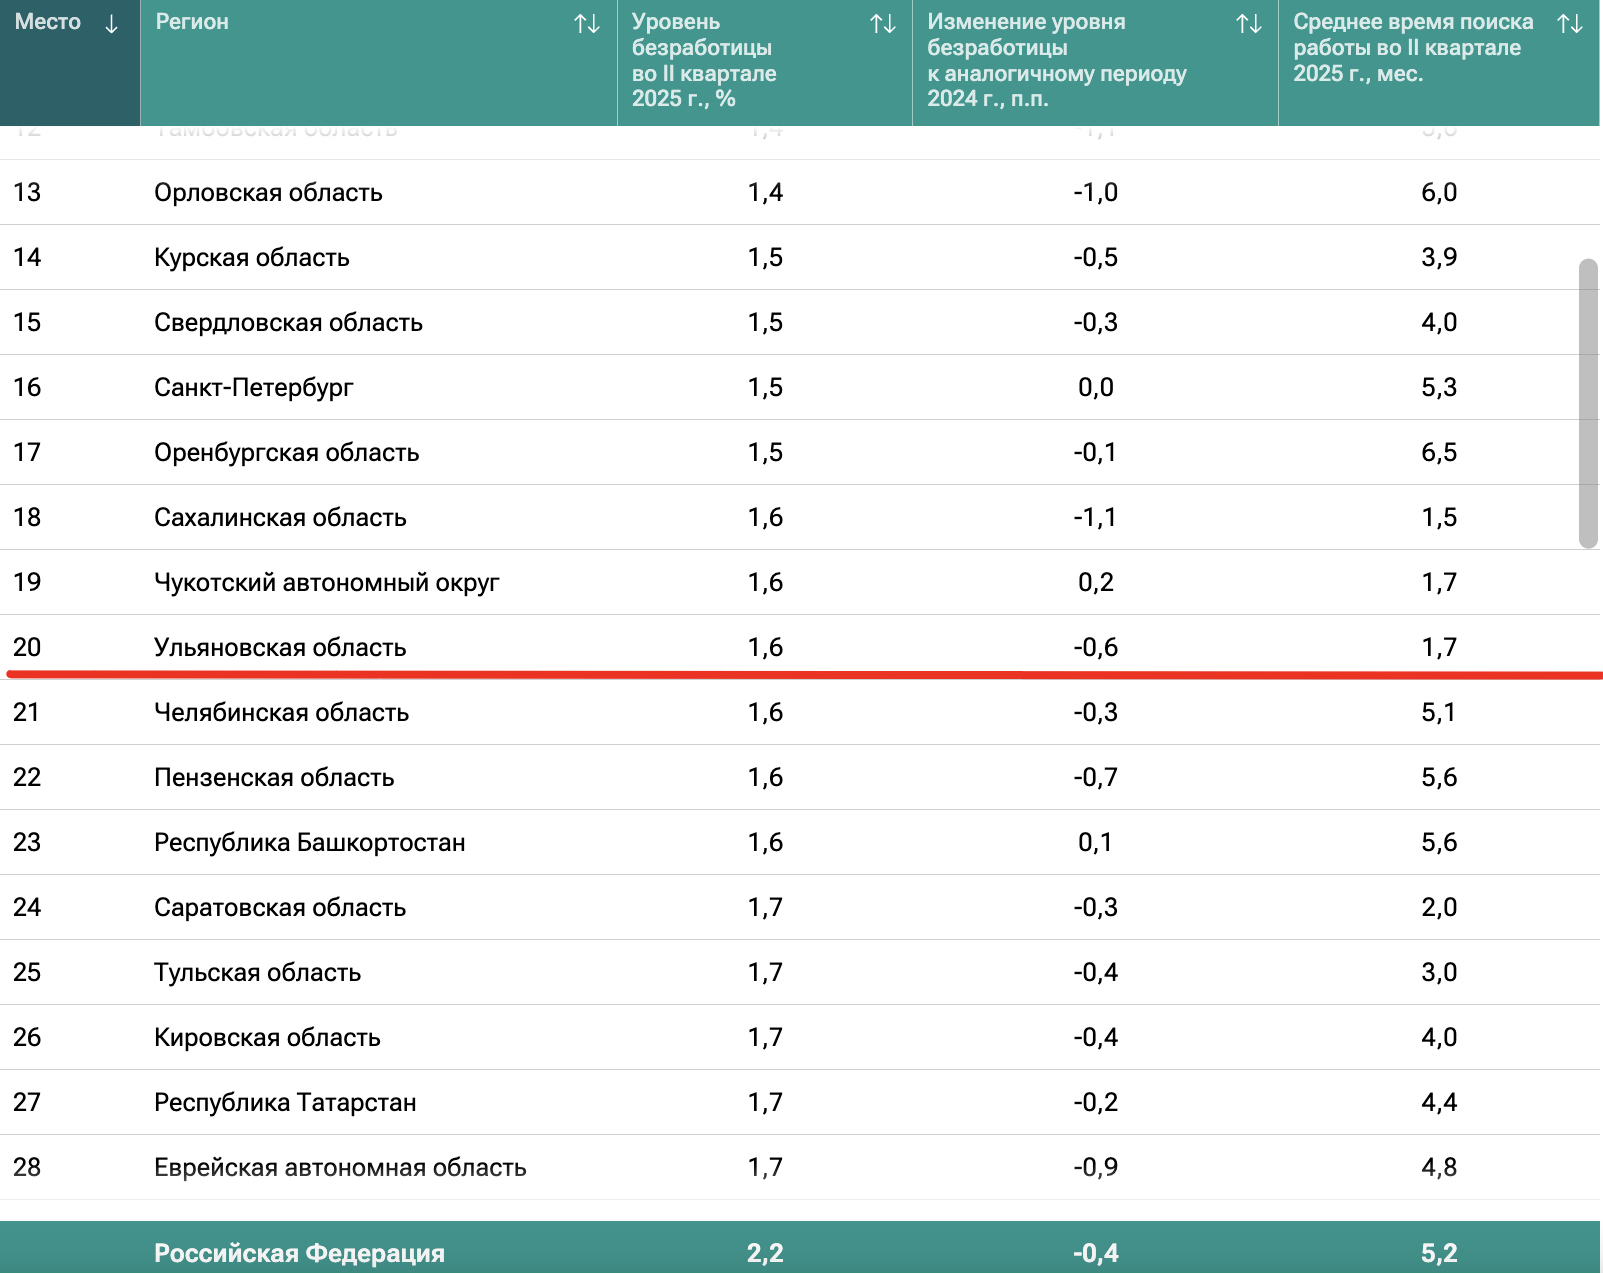
Task: Sort table by Регион sort icon
Action: pos(587,24)
